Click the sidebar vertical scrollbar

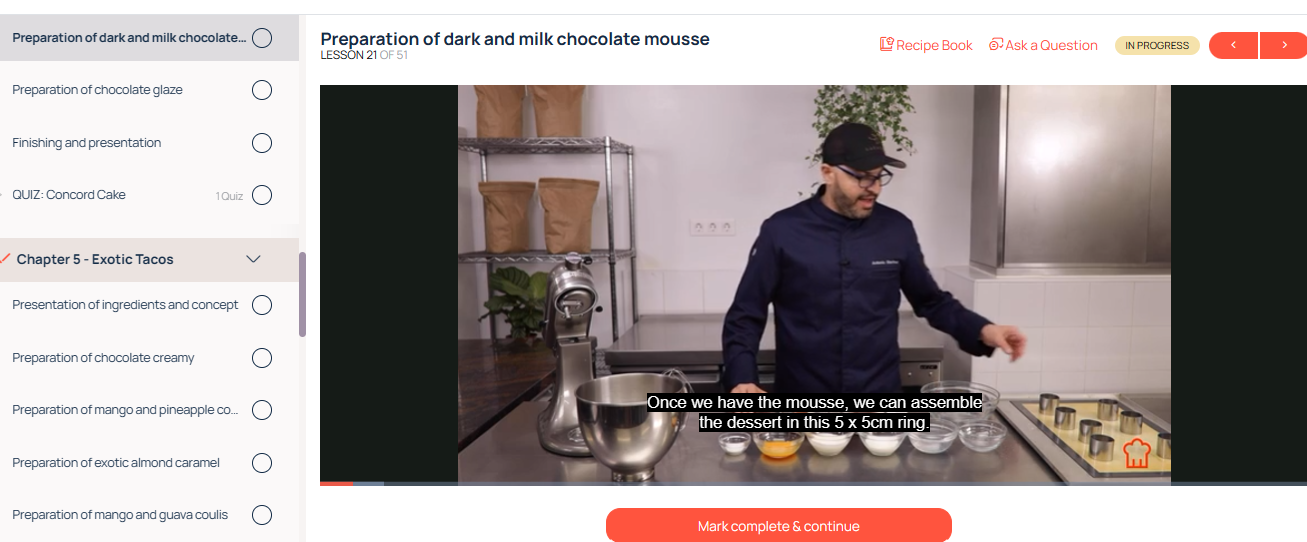[302, 294]
